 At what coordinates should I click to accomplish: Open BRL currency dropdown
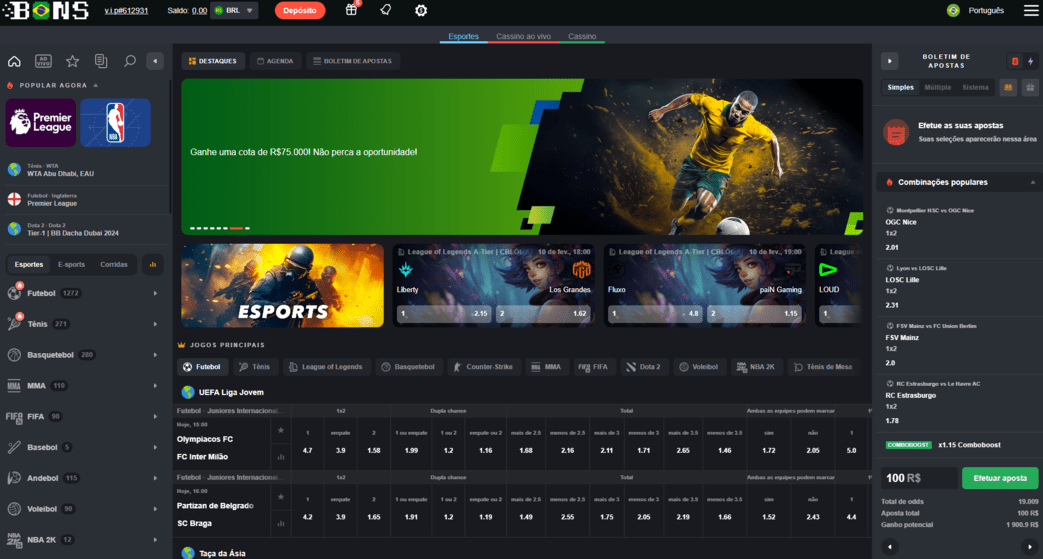(234, 11)
